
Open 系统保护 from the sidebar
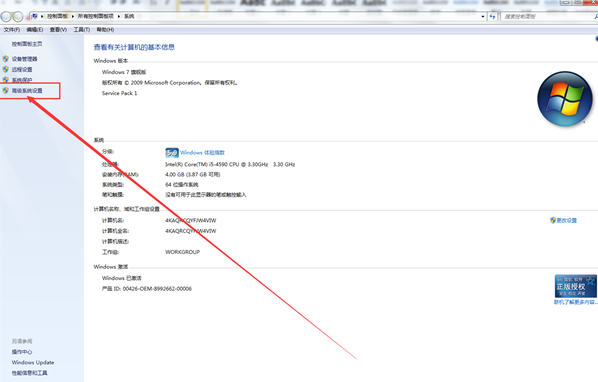click(22, 80)
